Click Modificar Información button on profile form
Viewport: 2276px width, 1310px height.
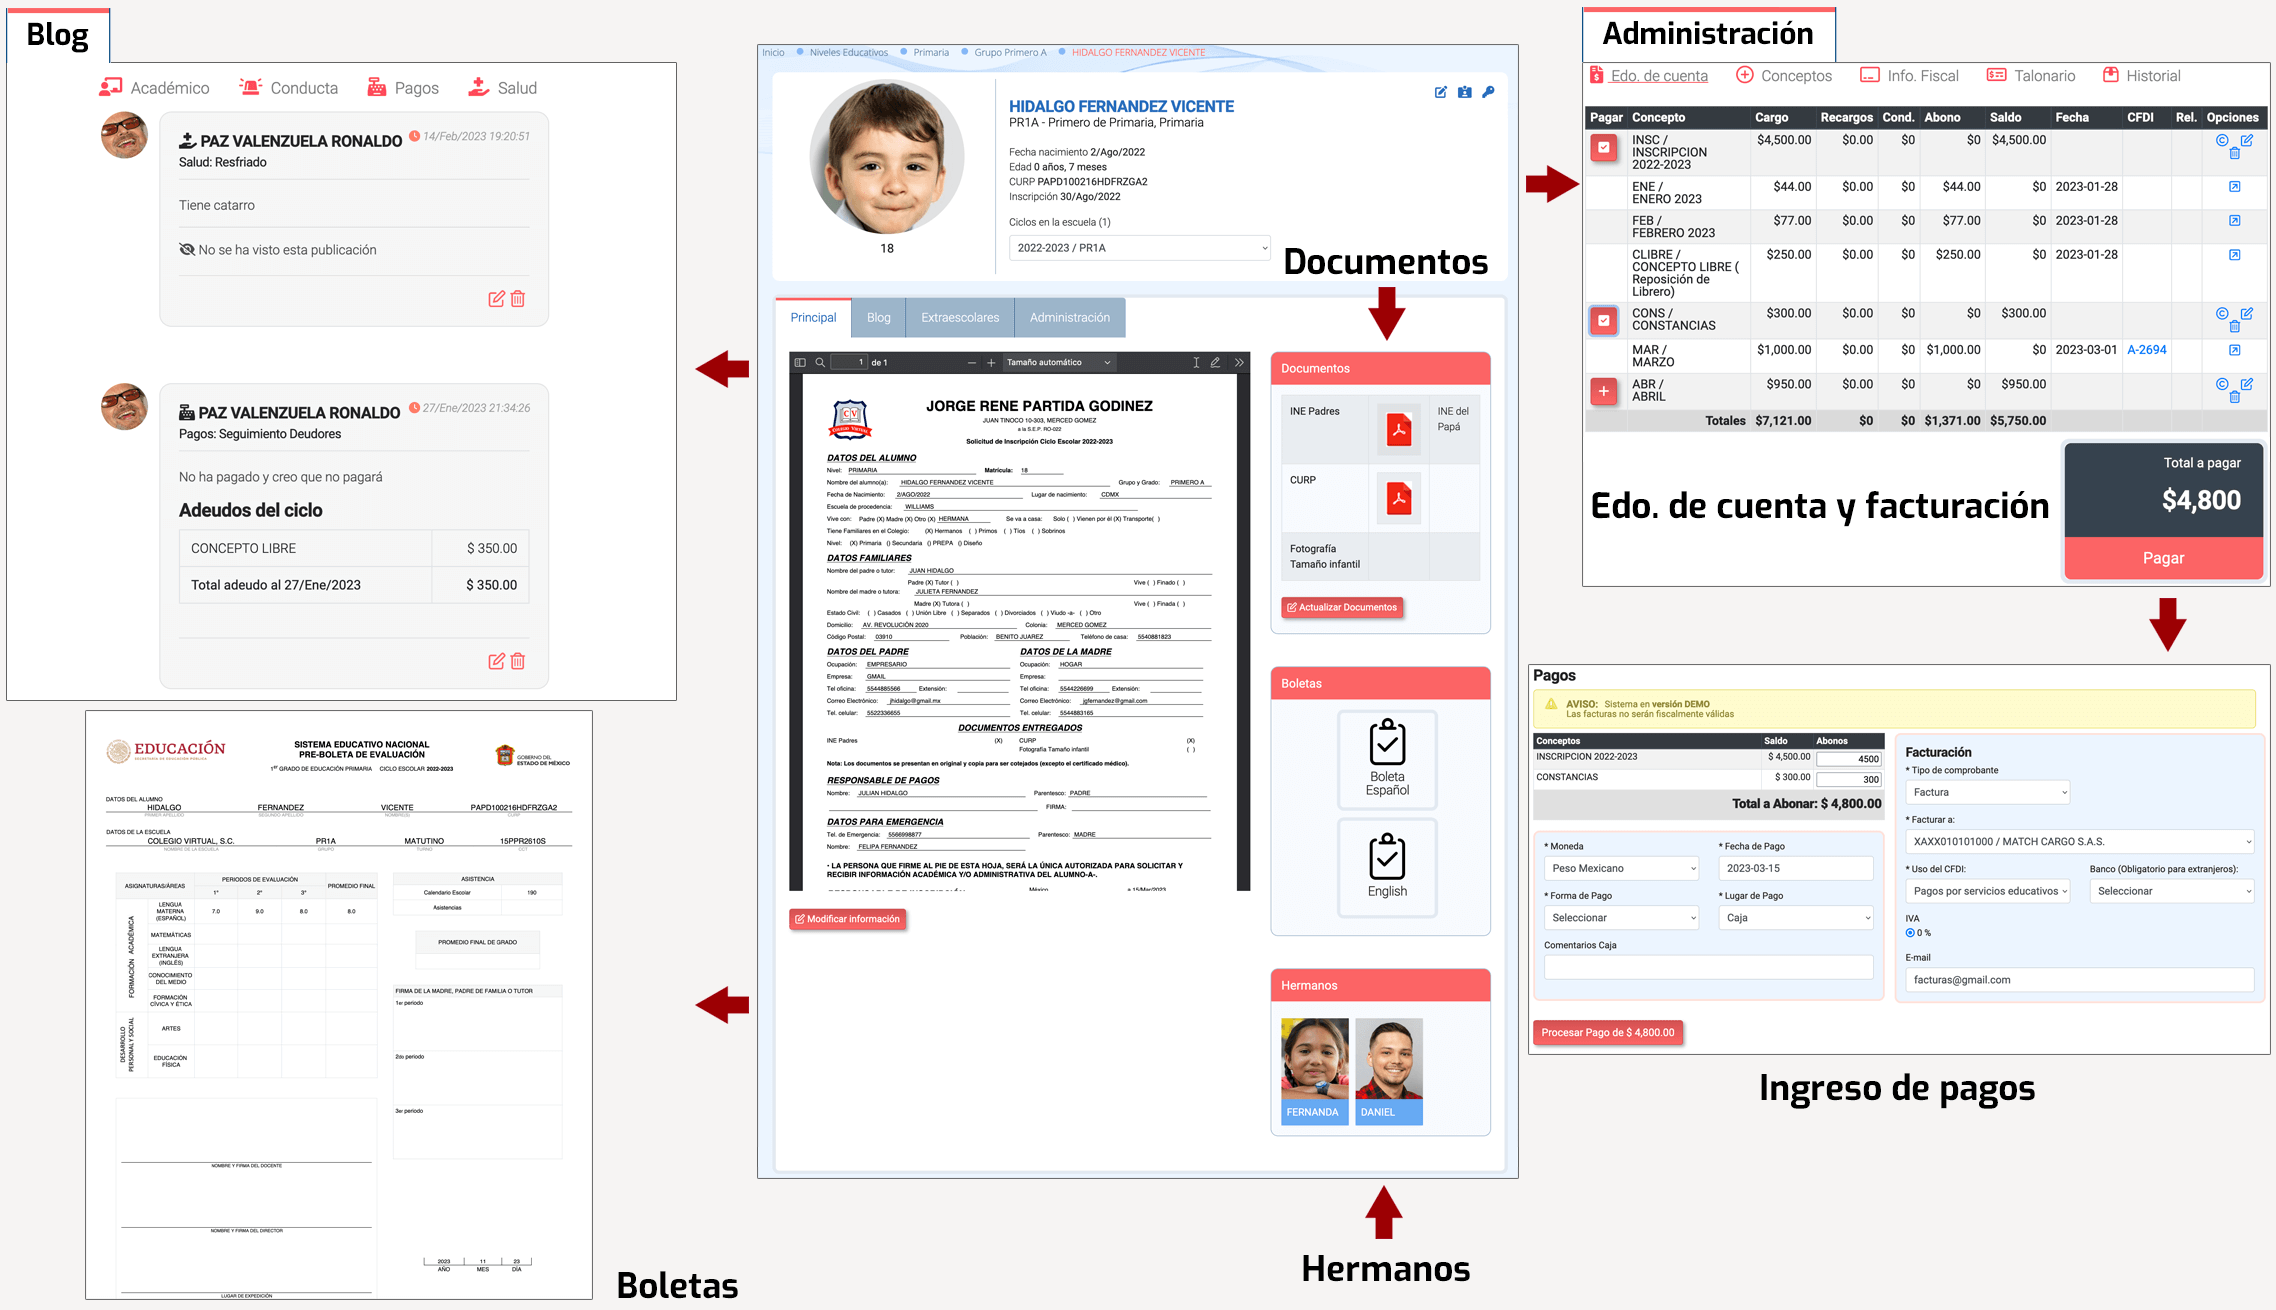(x=846, y=919)
